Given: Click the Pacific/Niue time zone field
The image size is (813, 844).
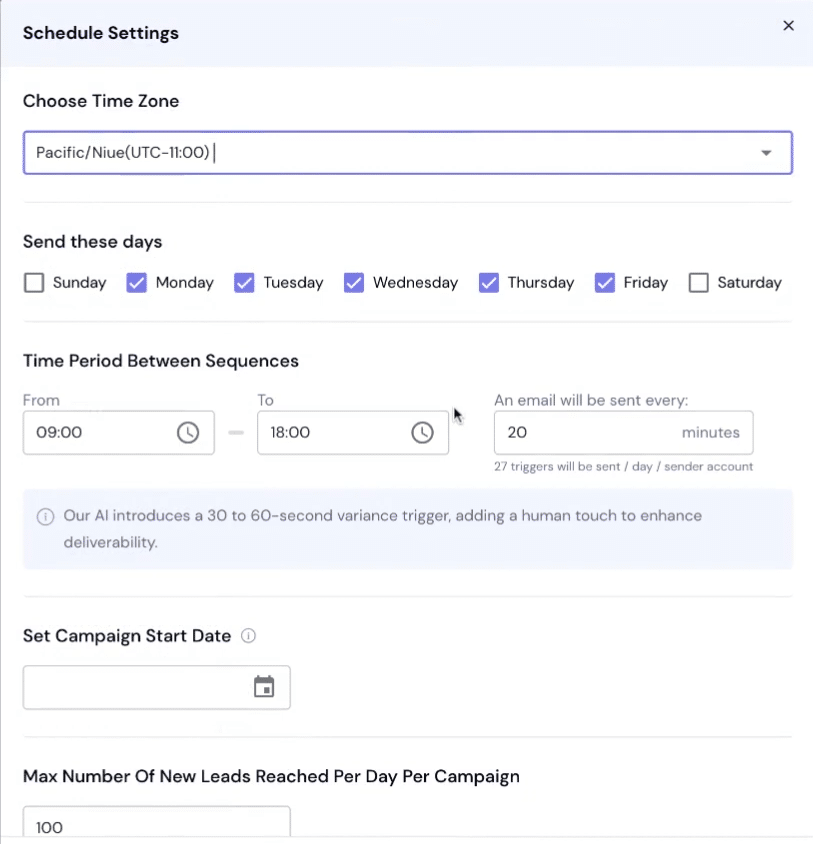Looking at the screenshot, I should [408, 153].
